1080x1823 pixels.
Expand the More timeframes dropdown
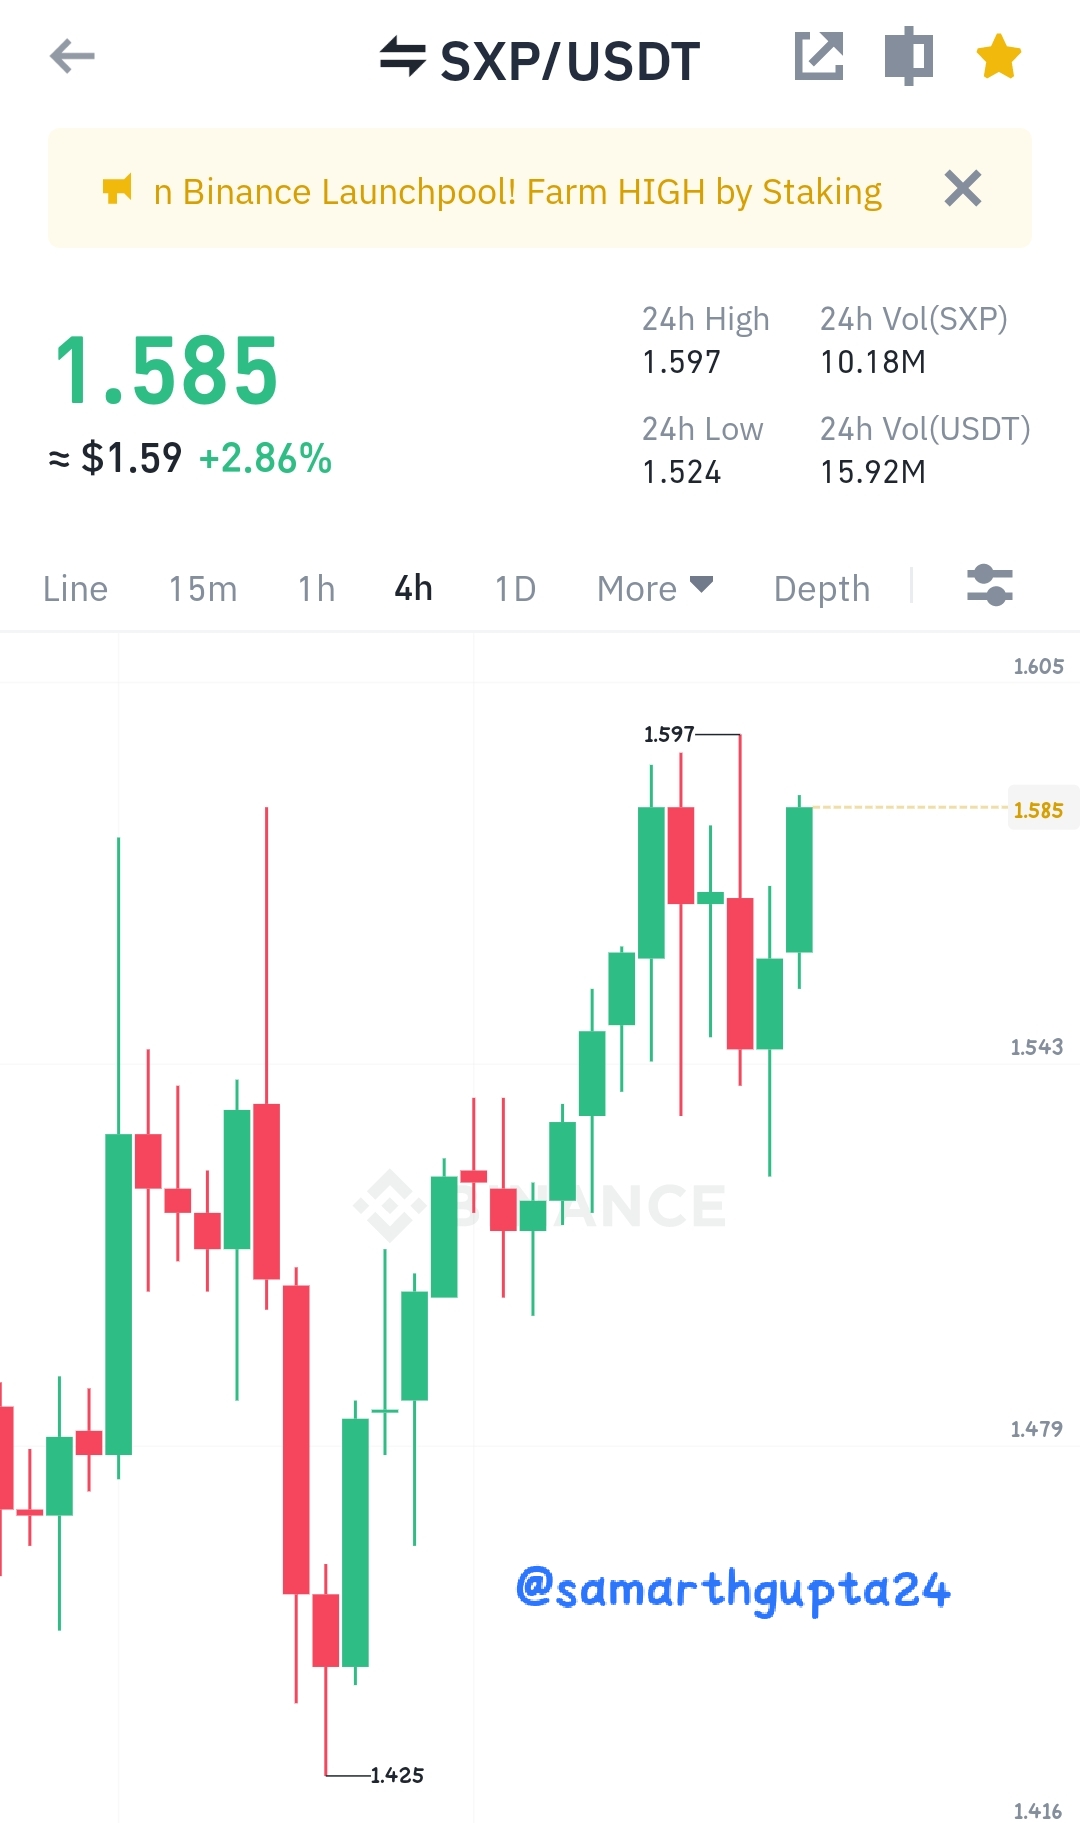click(655, 588)
